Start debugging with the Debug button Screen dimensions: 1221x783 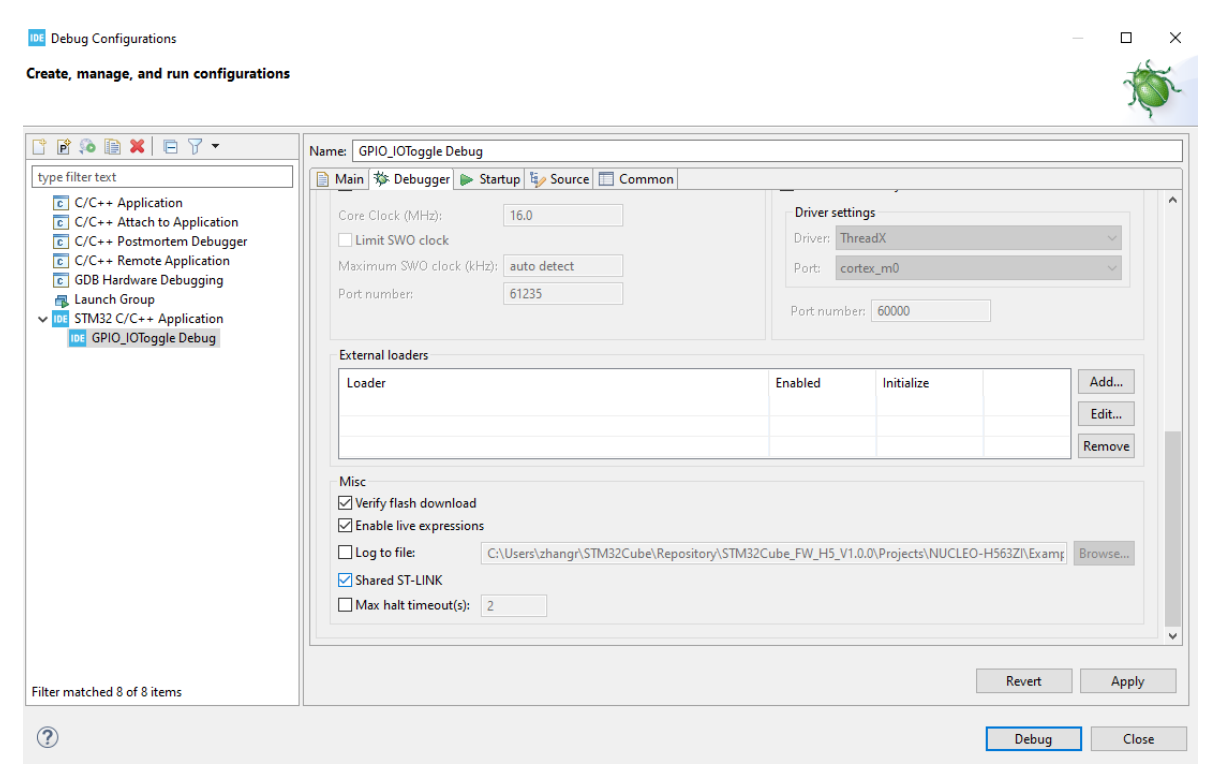(x=1034, y=739)
